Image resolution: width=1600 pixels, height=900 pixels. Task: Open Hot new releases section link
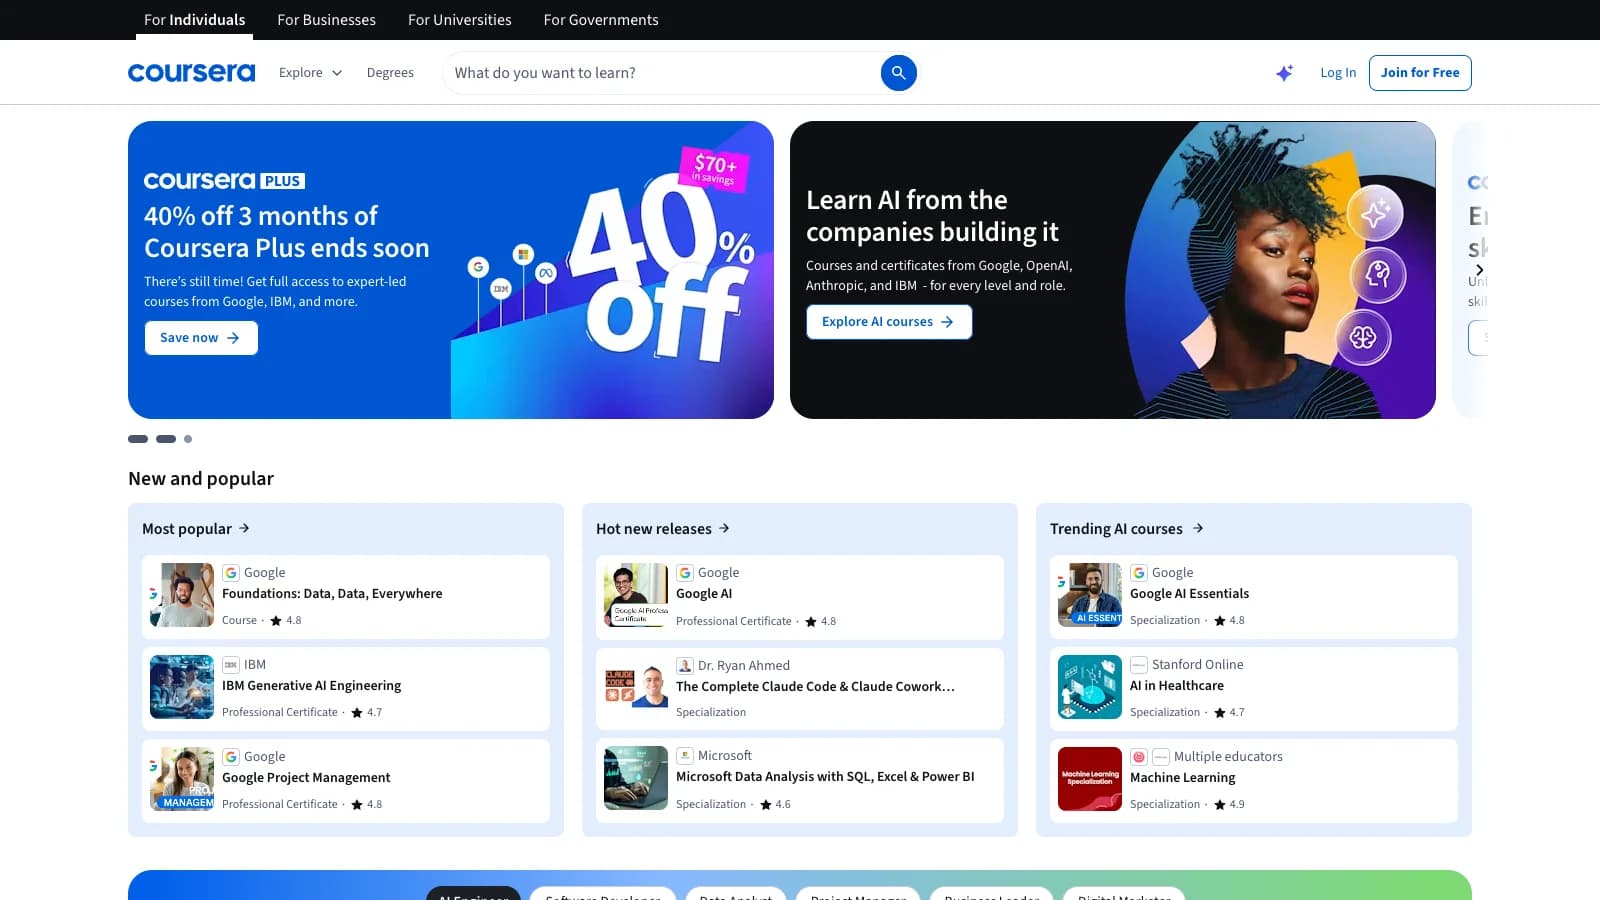point(663,528)
